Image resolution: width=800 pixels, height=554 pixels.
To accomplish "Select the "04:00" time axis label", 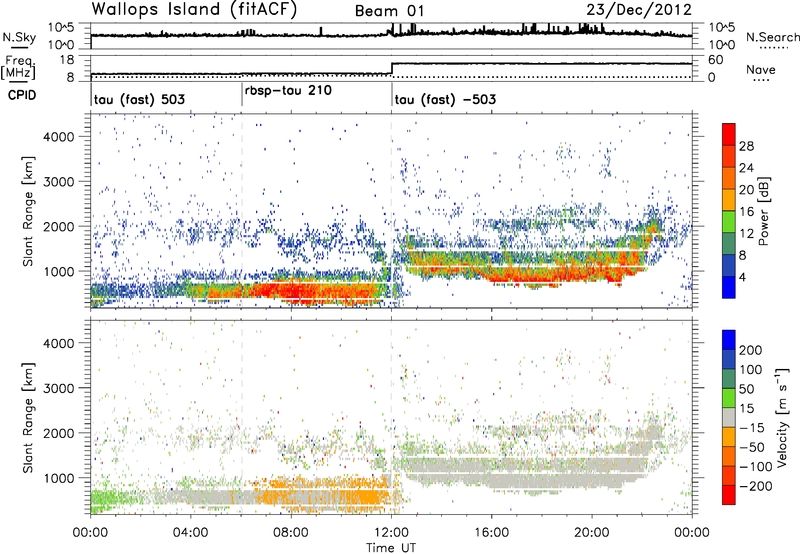I will click(191, 533).
